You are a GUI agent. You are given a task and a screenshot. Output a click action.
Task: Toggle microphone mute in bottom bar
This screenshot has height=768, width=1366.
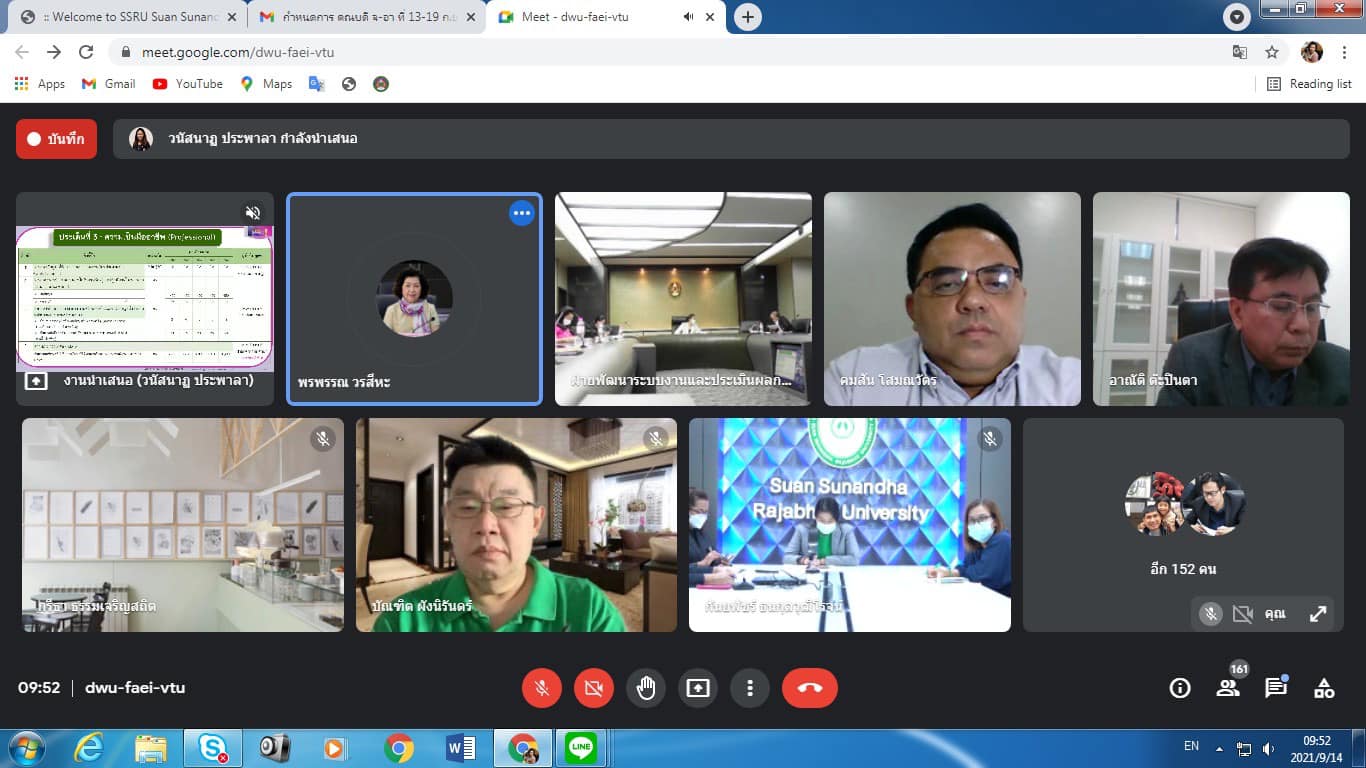pos(542,688)
